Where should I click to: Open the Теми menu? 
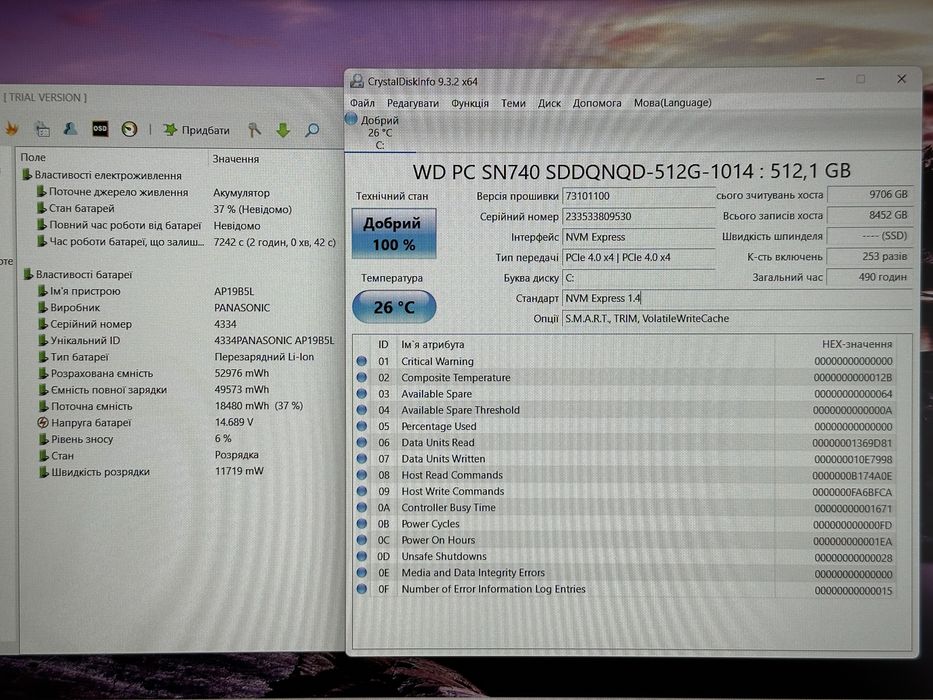tap(513, 103)
